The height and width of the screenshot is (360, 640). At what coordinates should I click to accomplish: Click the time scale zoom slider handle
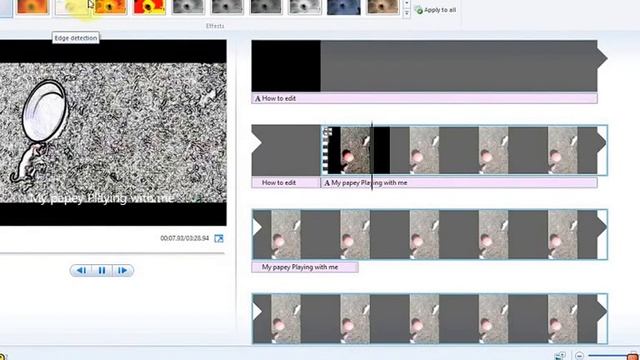tap(632, 356)
